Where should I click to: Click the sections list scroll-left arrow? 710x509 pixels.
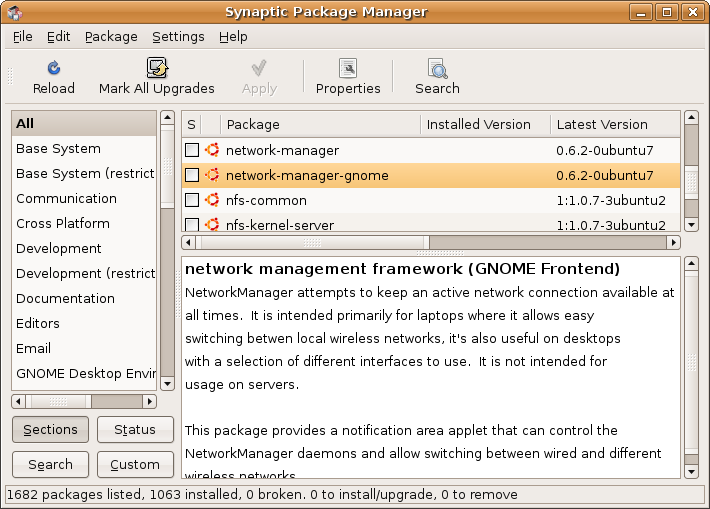click(x=19, y=401)
